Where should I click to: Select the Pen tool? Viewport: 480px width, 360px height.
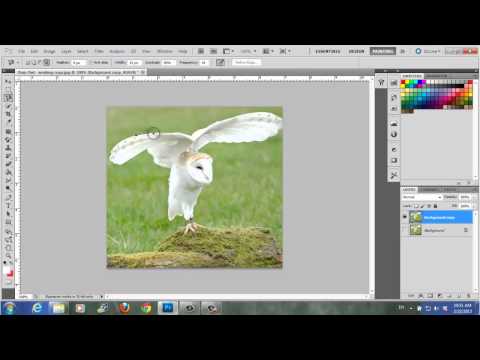click(x=8, y=197)
